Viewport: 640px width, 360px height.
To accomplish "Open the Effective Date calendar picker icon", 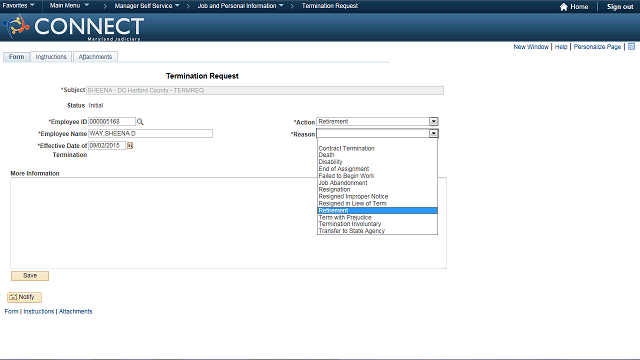I will pyautogui.click(x=130, y=146).
